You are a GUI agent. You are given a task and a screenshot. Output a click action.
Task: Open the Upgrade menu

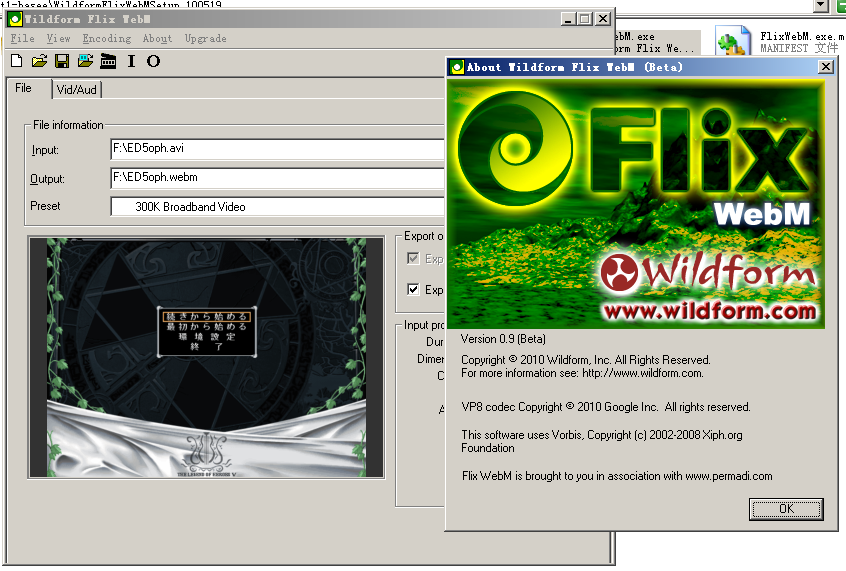tap(205, 39)
